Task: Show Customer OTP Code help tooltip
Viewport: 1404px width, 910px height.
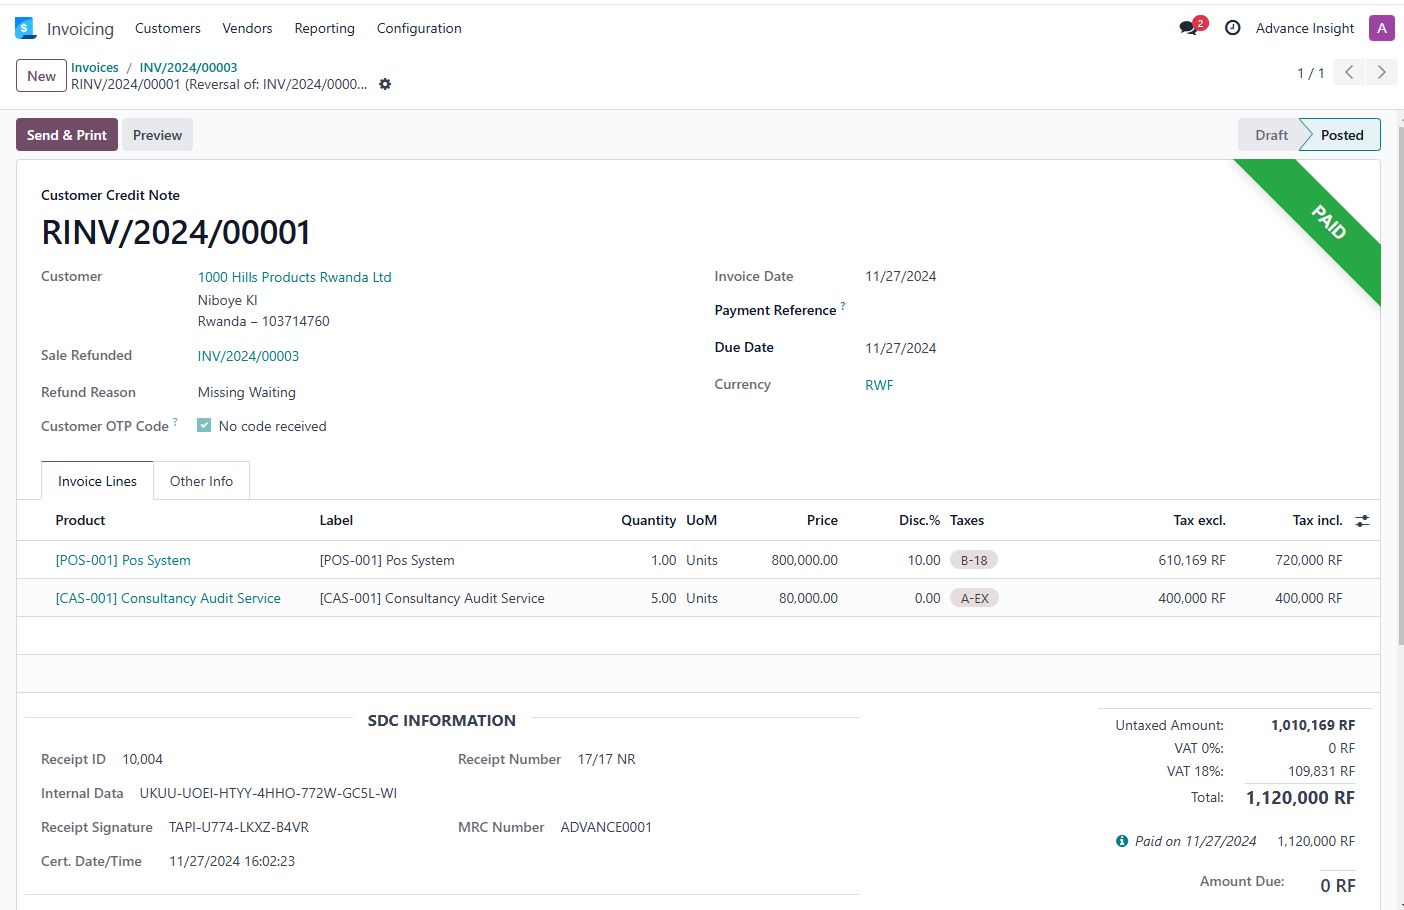Action: click(x=175, y=422)
